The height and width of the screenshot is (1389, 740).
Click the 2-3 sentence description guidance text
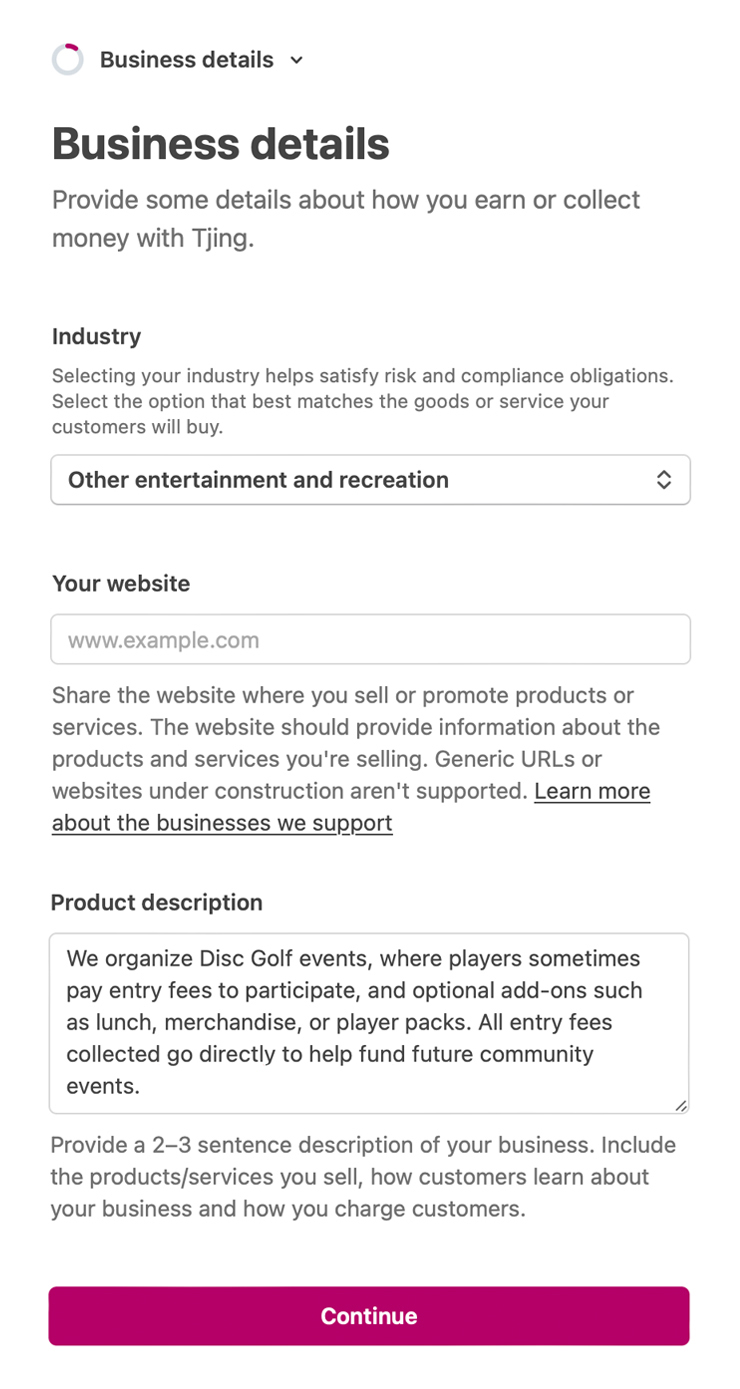363,1177
